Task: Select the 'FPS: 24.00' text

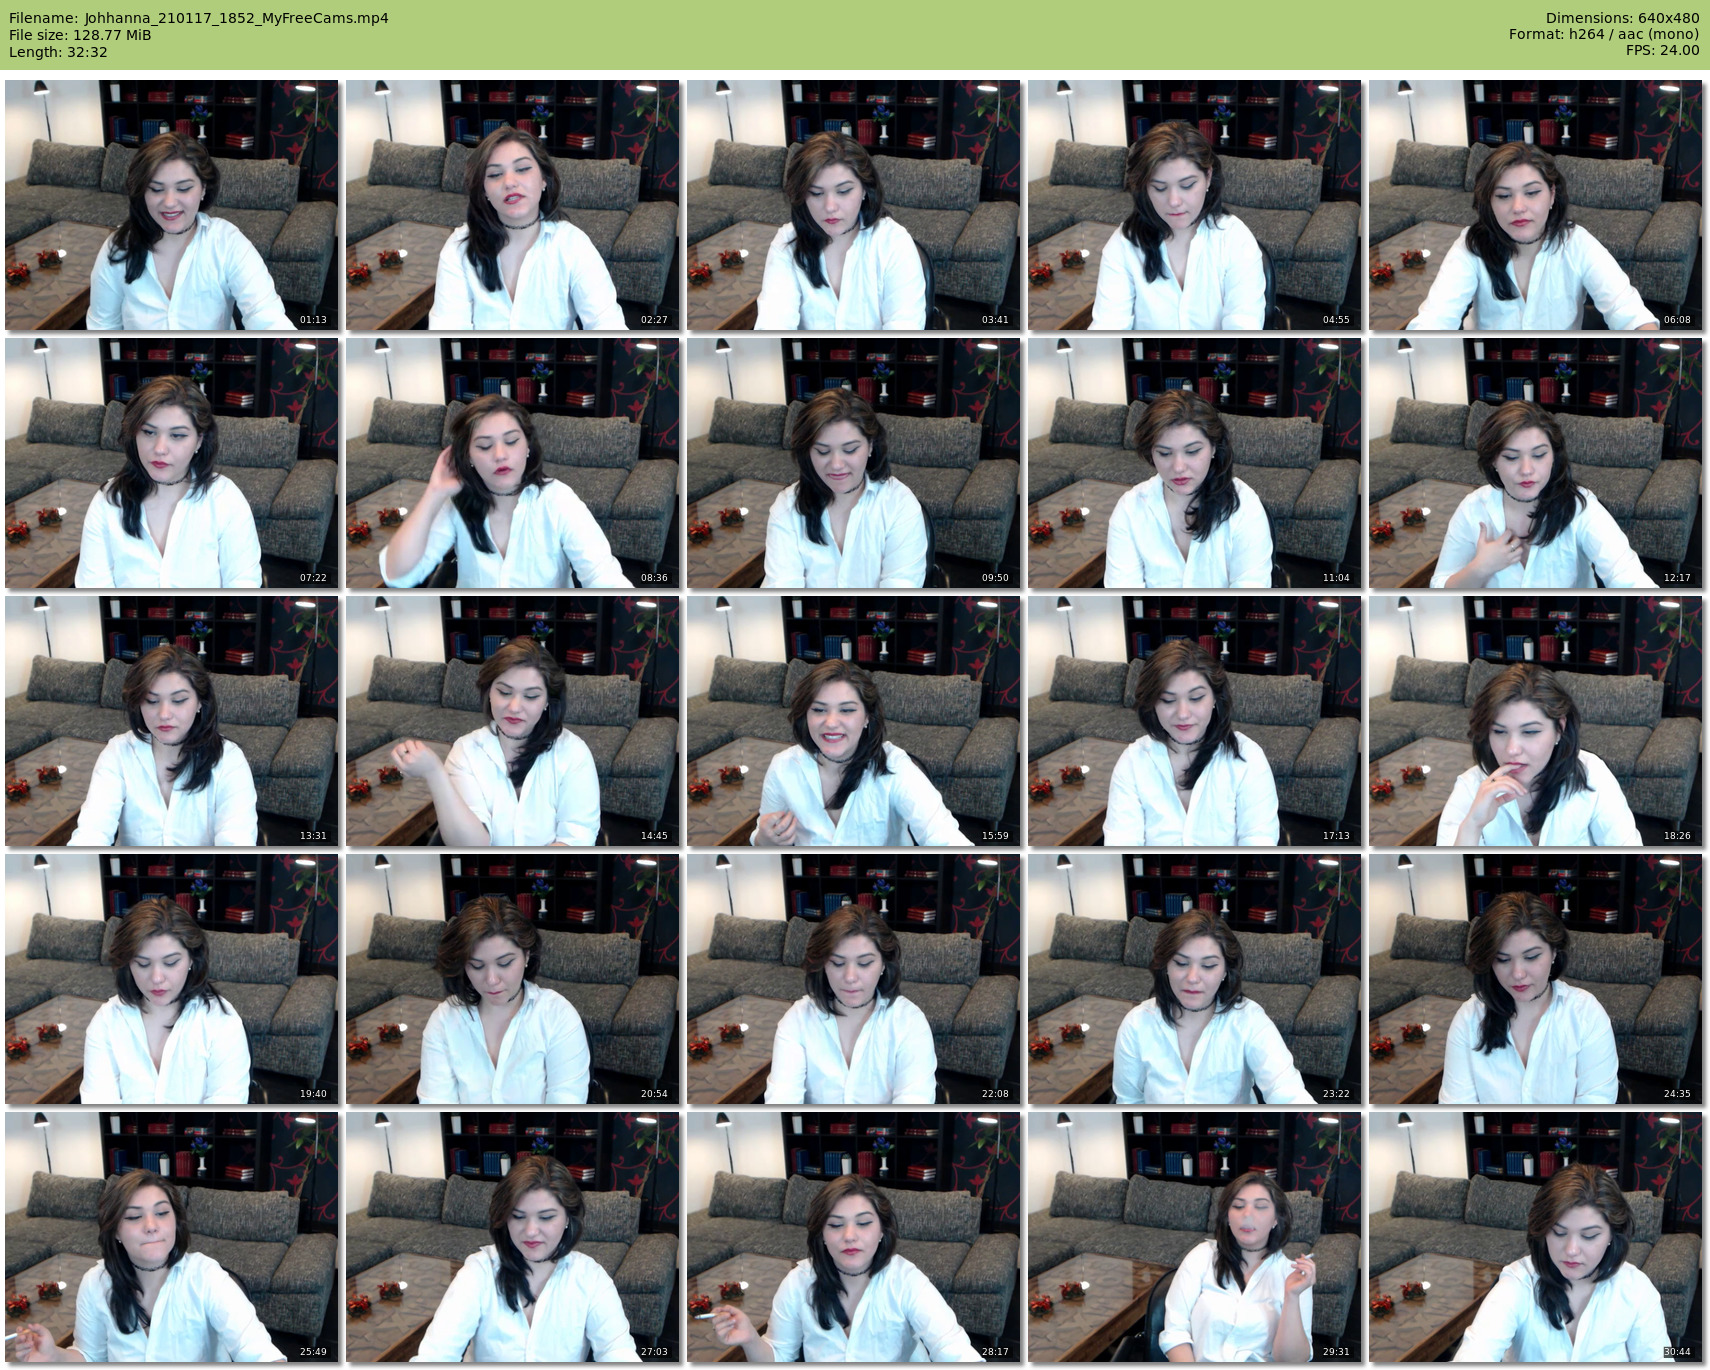Action: (x=1663, y=50)
